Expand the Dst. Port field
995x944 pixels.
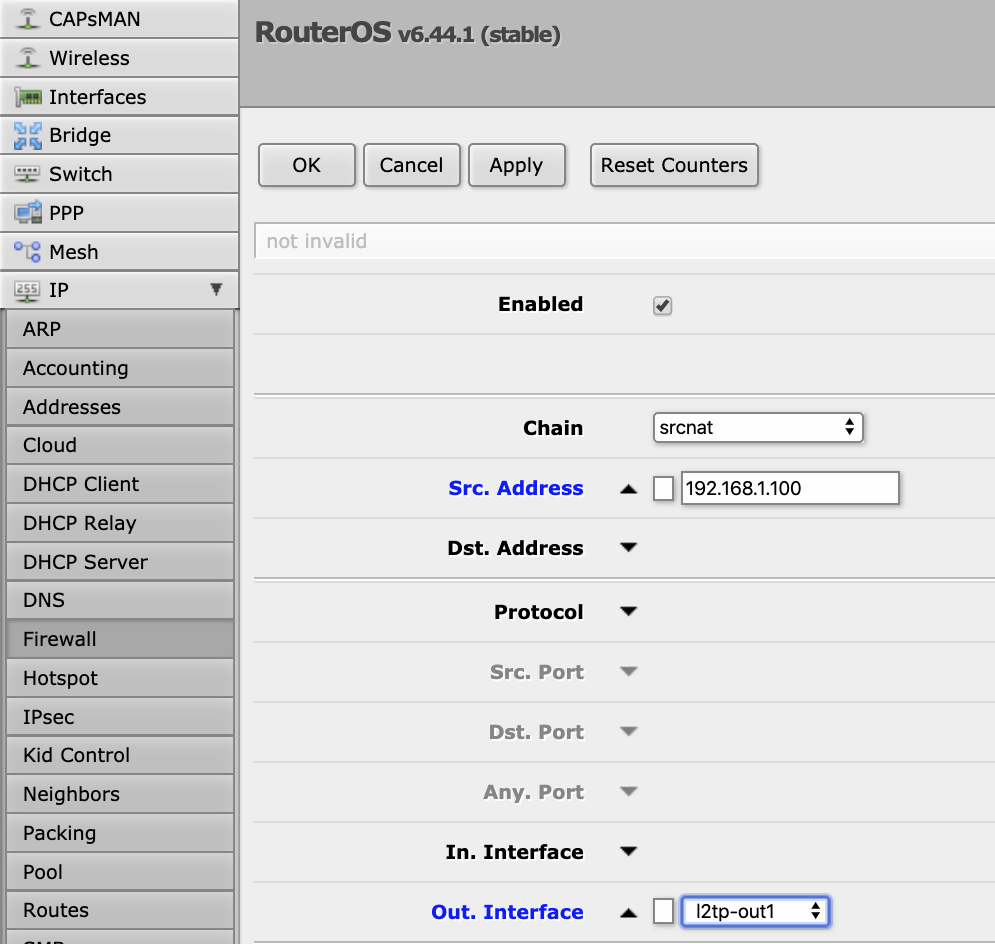(628, 731)
